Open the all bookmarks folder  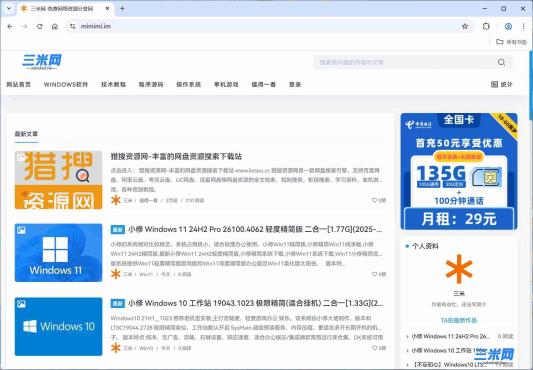point(511,42)
